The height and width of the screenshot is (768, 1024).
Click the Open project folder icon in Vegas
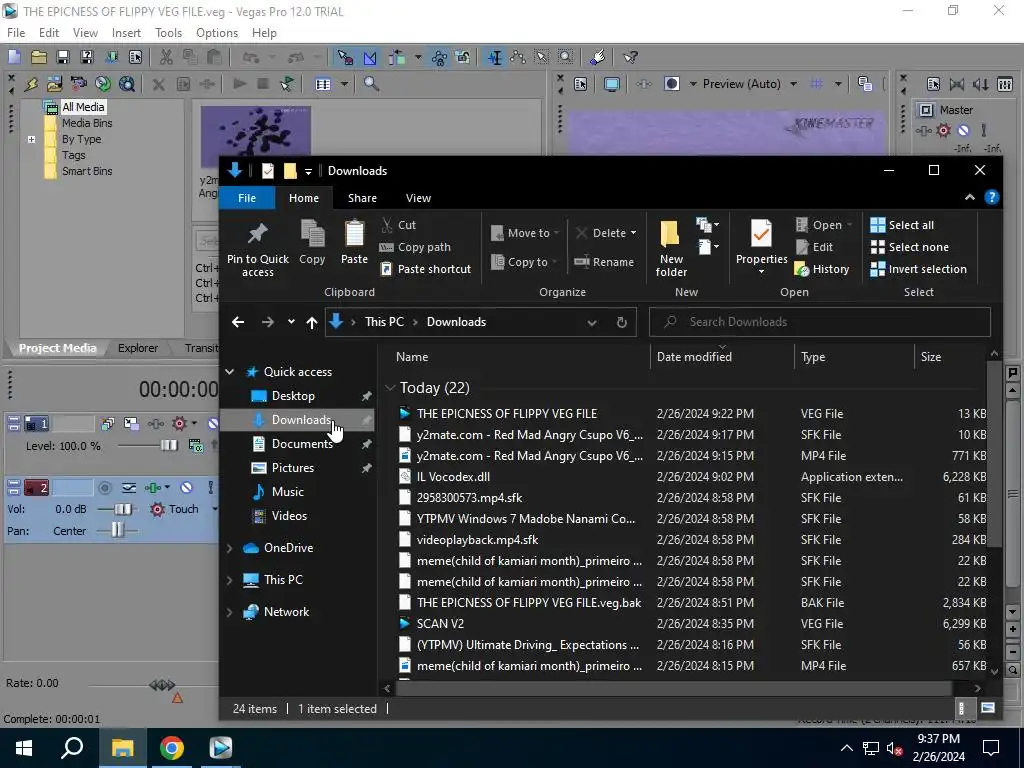pos(39,57)
